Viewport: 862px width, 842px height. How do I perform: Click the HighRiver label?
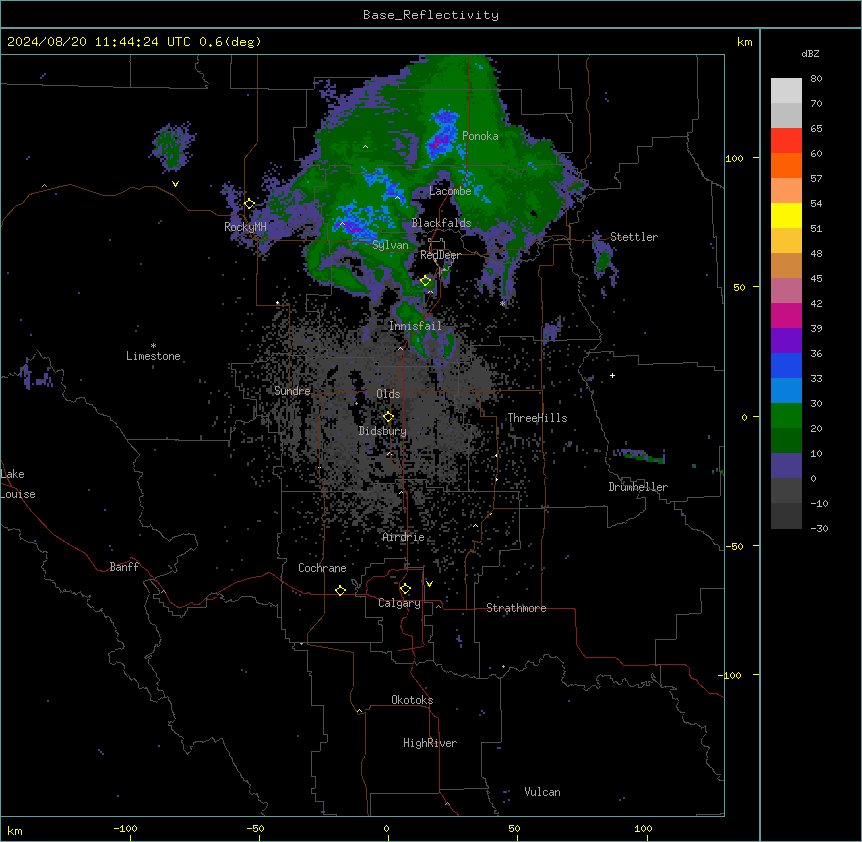coord(430,743)
